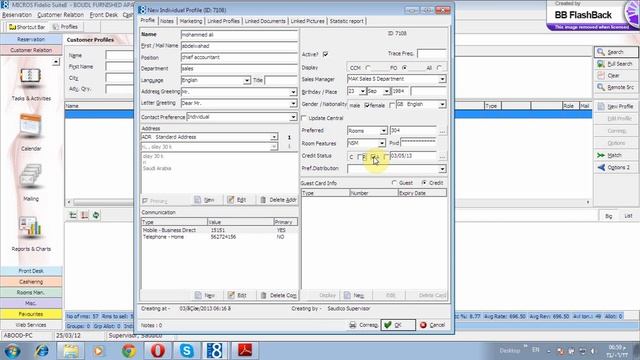Viewport: 640px width, 360px height.
Task: Click the Search button with magnifier icon
Action: (616, 52)
